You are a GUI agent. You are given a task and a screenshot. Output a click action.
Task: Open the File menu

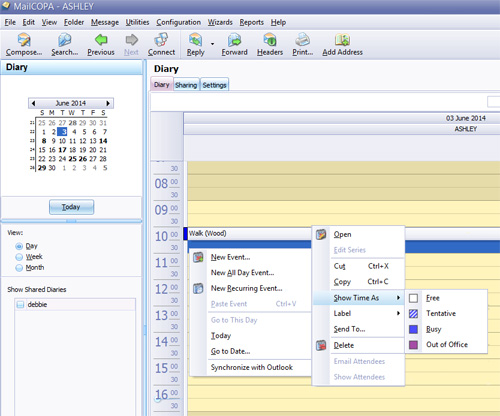point(10,22)
